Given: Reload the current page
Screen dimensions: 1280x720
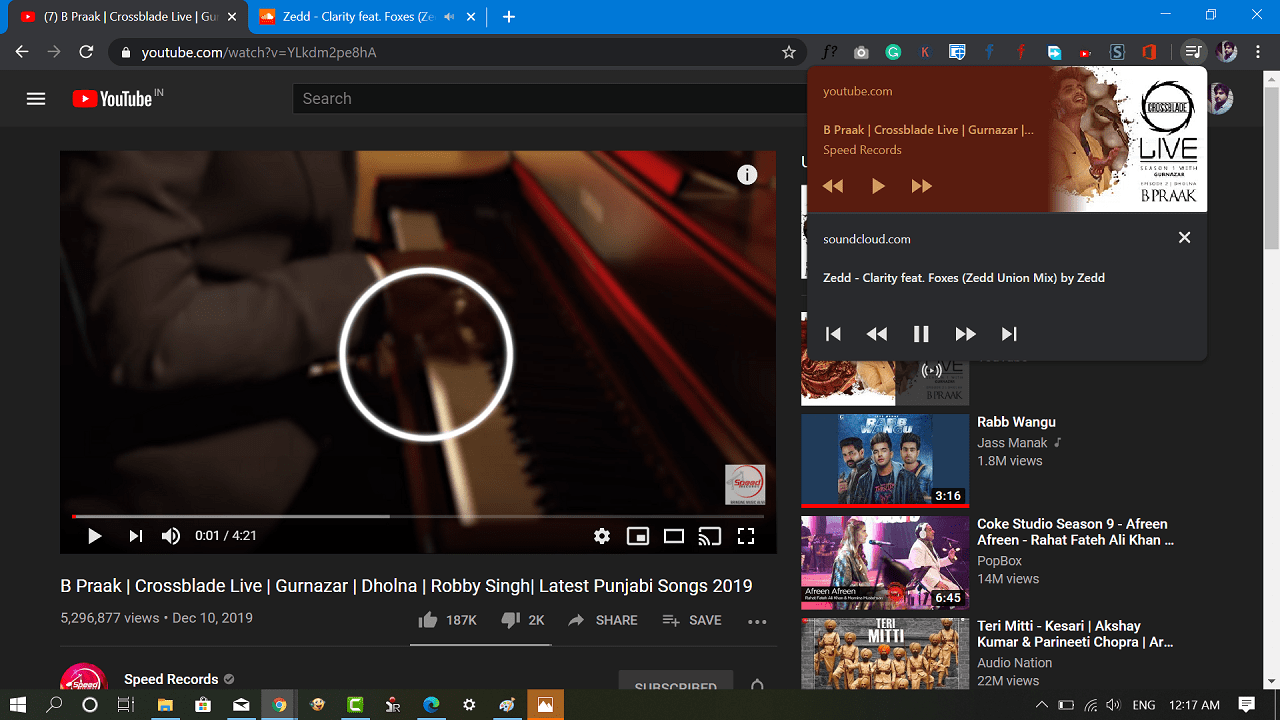Looking at the screenshot, I should [86, 52].
